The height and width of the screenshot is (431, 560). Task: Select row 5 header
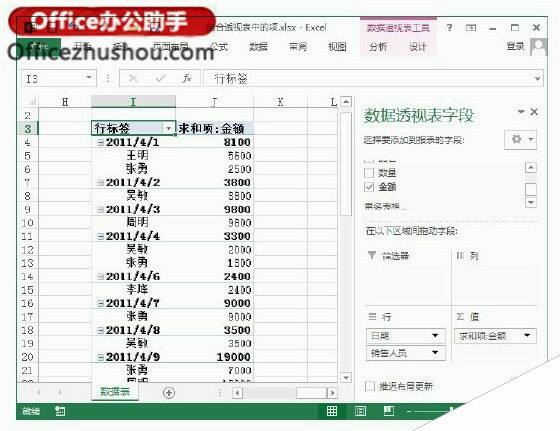[x=28, y=156]
